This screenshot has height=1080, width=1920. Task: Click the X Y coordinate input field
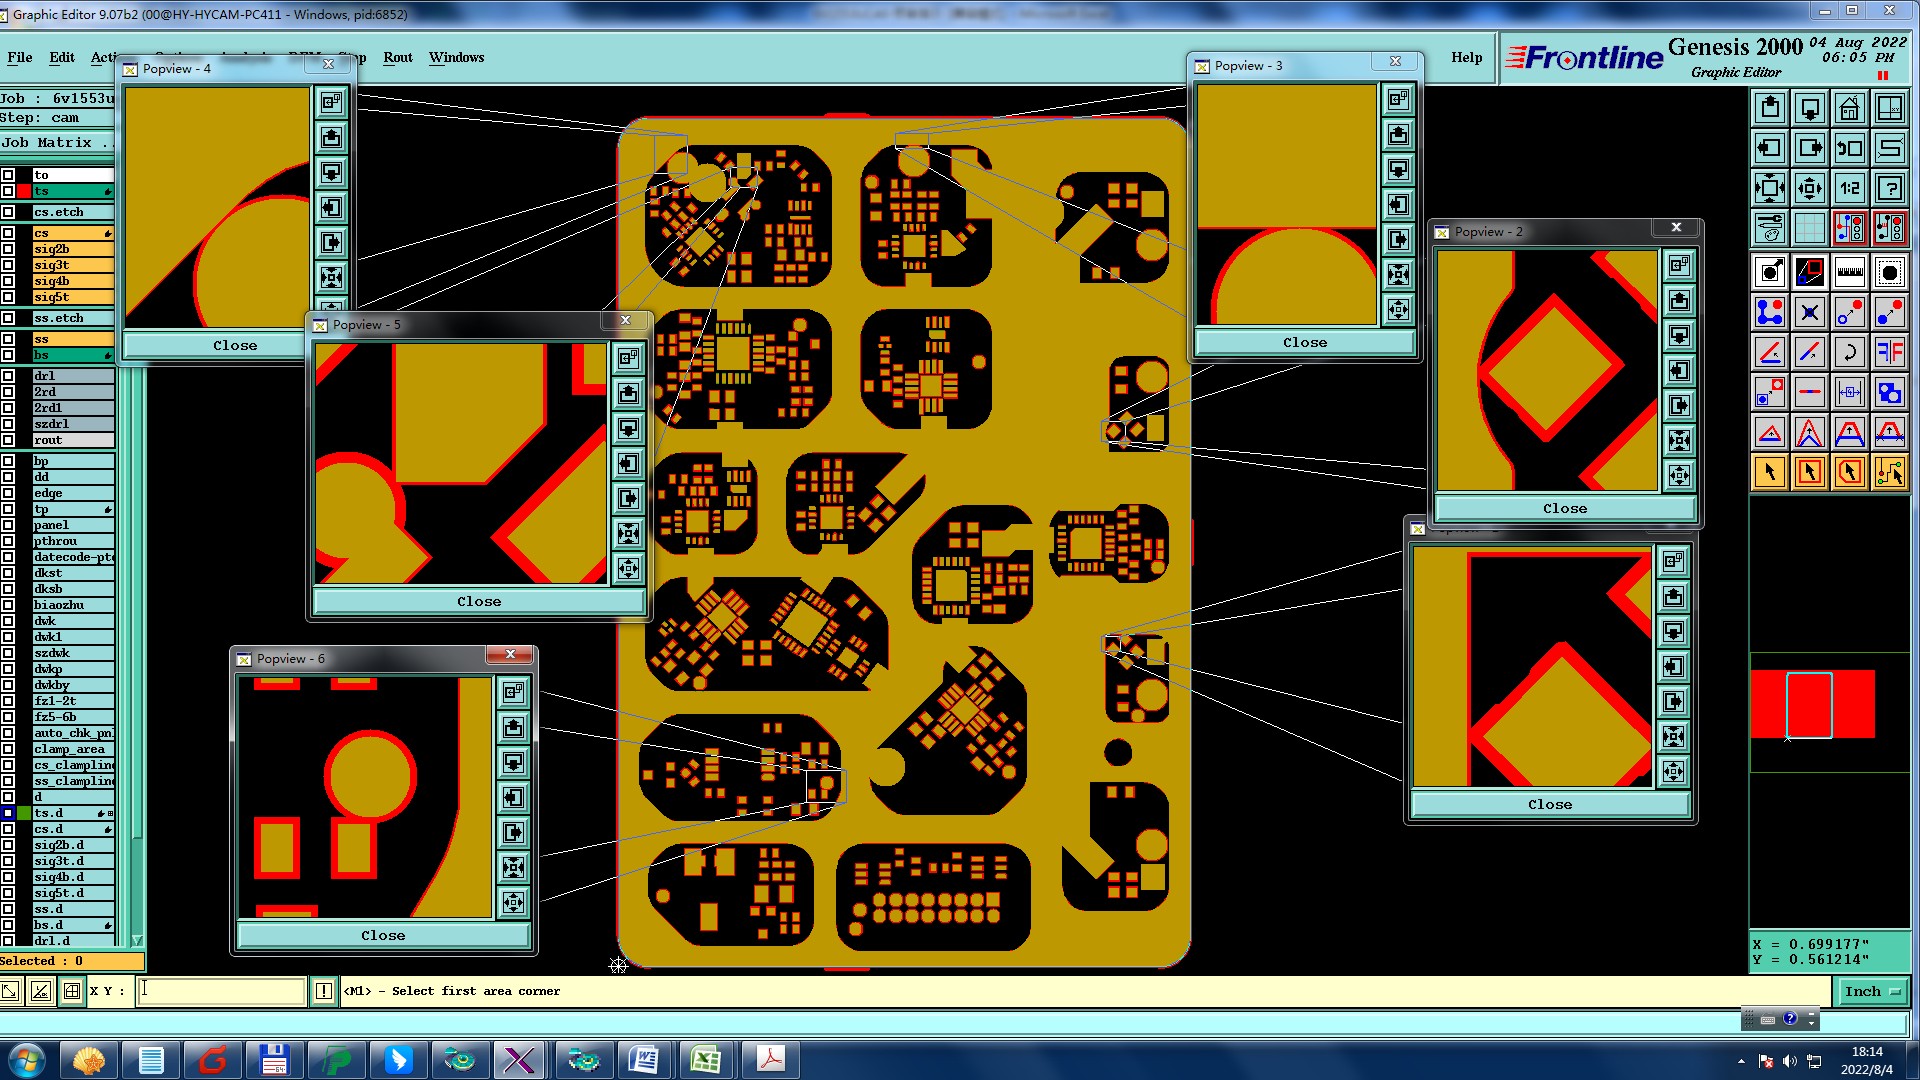[x=221, y=991]
